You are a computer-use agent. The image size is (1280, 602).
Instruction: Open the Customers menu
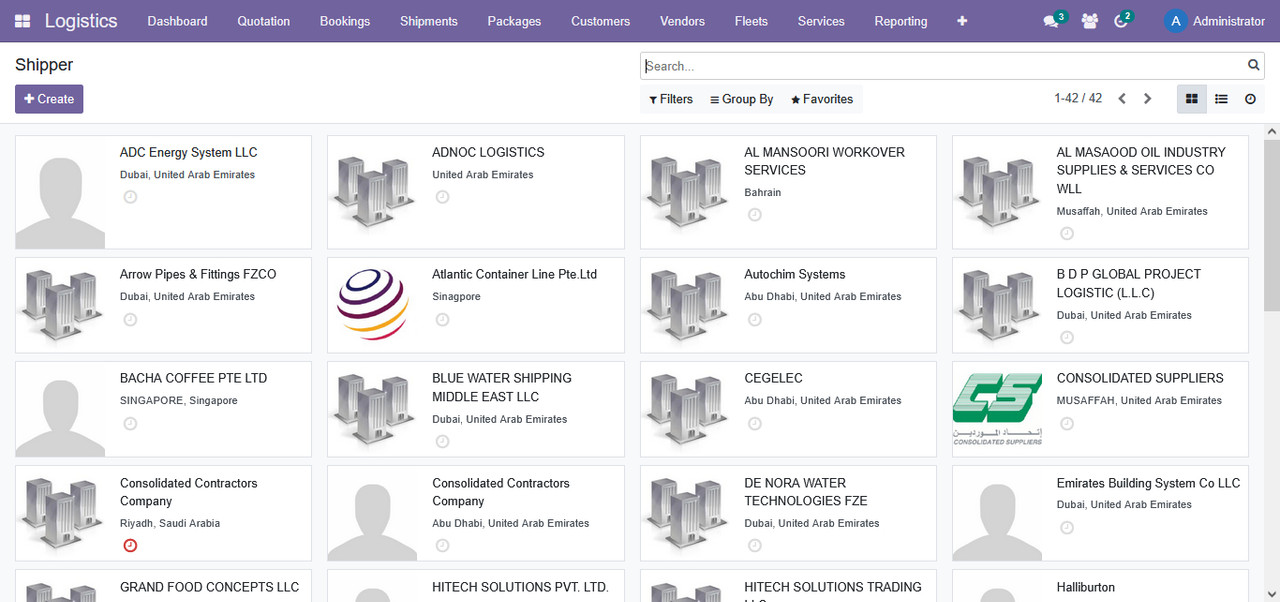coord(601,21)
